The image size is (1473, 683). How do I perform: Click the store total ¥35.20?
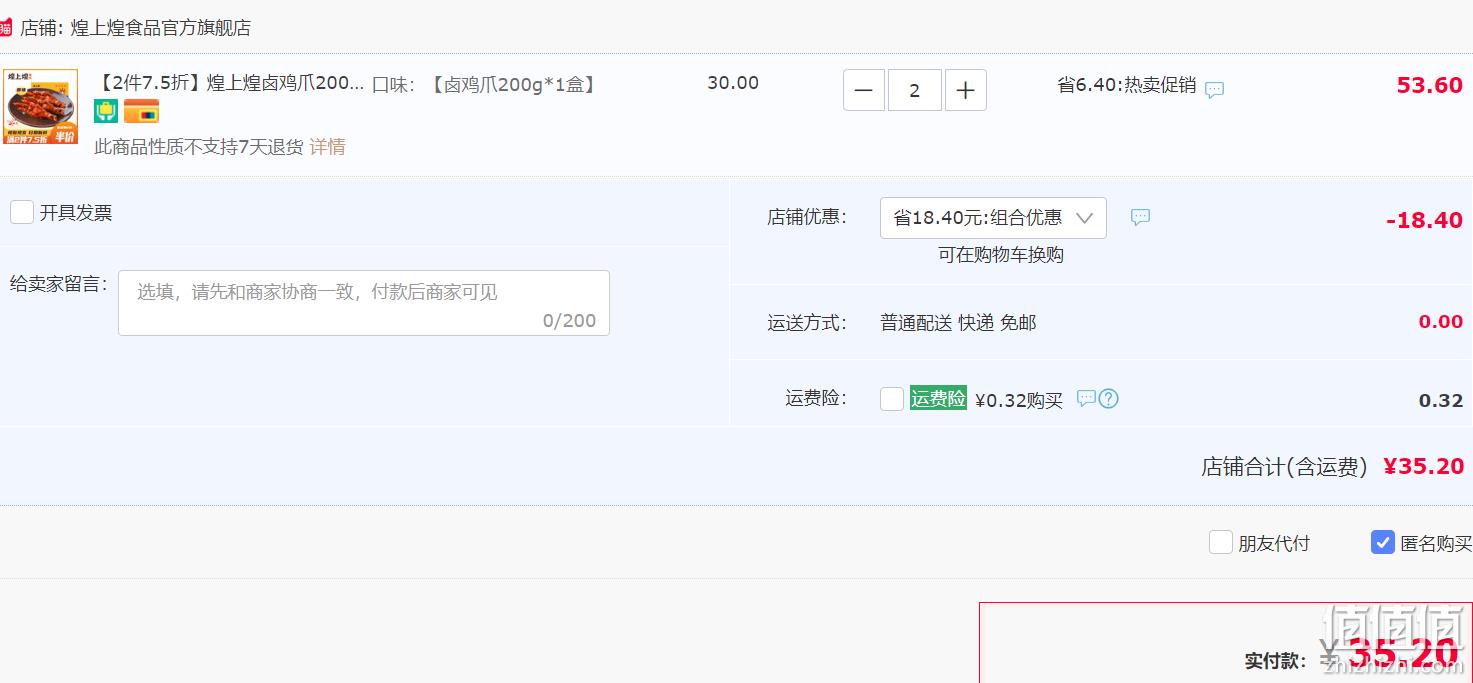point(1424,466)
